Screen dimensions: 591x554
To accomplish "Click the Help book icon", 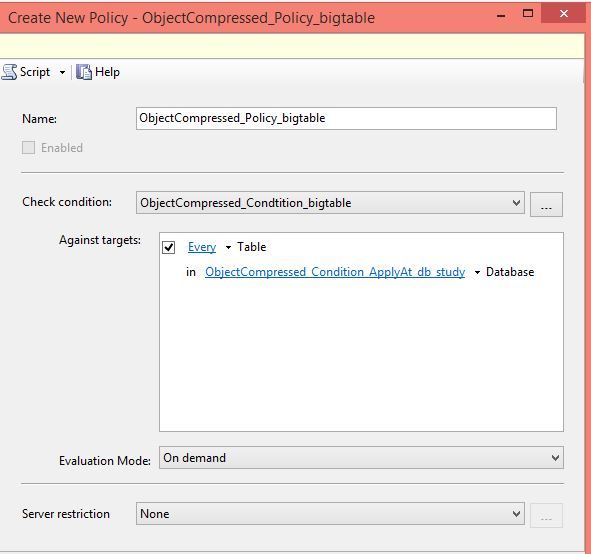I will (x=84, y=72).
